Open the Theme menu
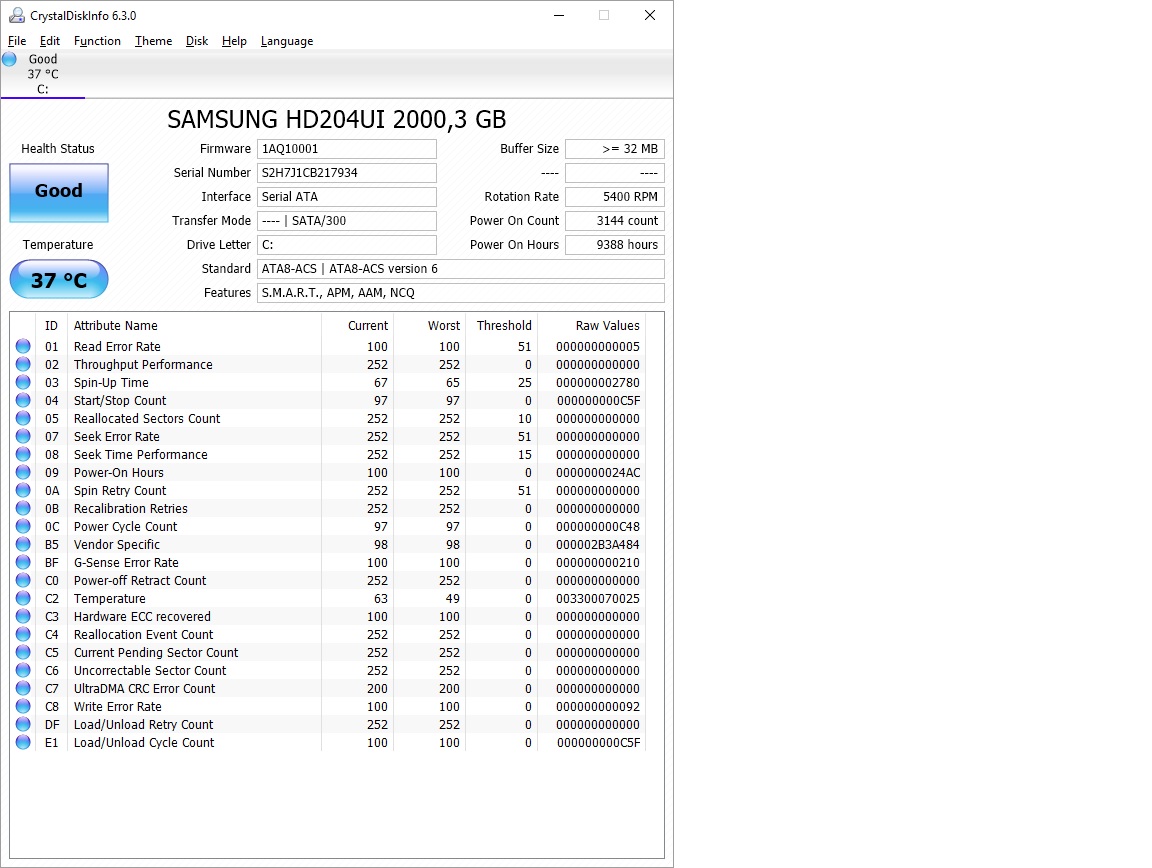This screenshot has width=1152, height=868. pyautogui.click(x=154, y=41)
